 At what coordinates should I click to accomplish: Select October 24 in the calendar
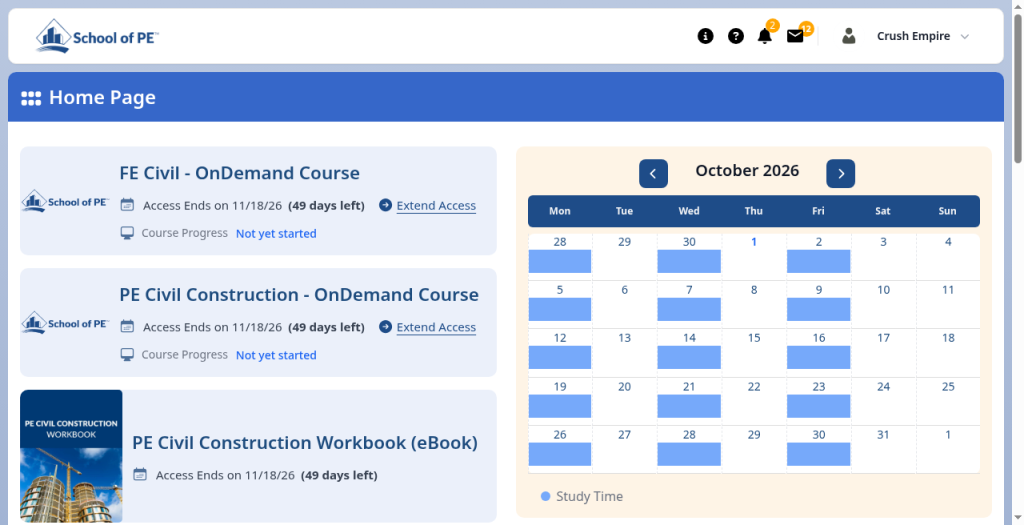point(883,387)
